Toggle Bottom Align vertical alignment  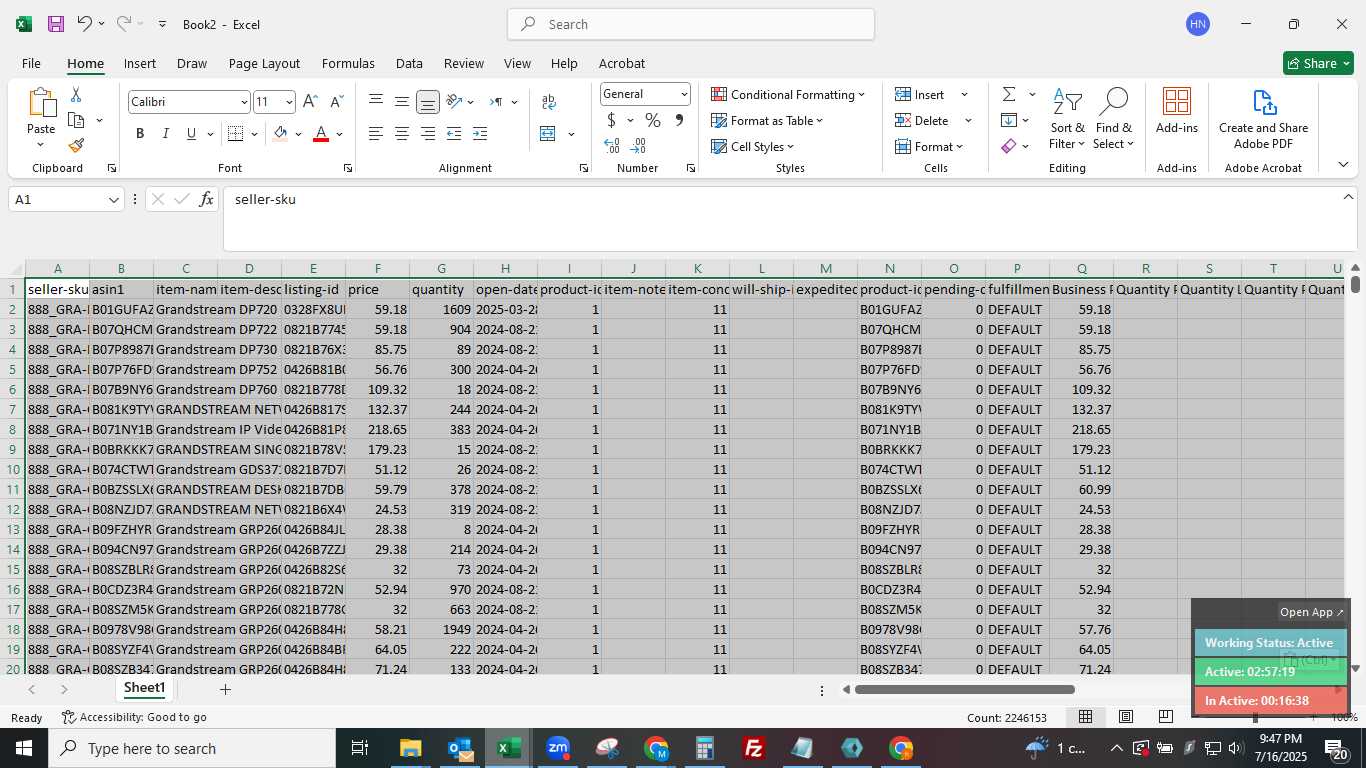(428, 101)
